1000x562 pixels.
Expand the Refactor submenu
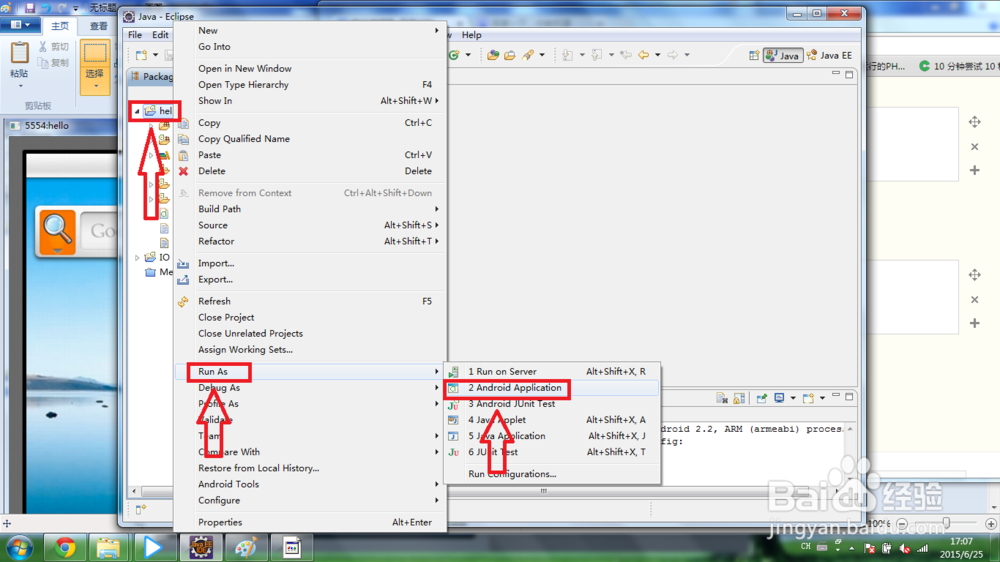(x=311, y=241)
